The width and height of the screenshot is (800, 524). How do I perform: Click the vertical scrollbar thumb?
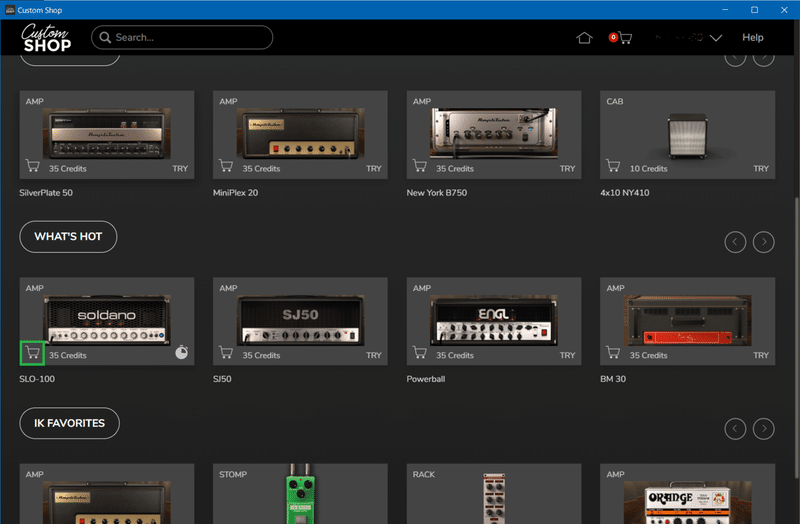[x=796, y=337]
